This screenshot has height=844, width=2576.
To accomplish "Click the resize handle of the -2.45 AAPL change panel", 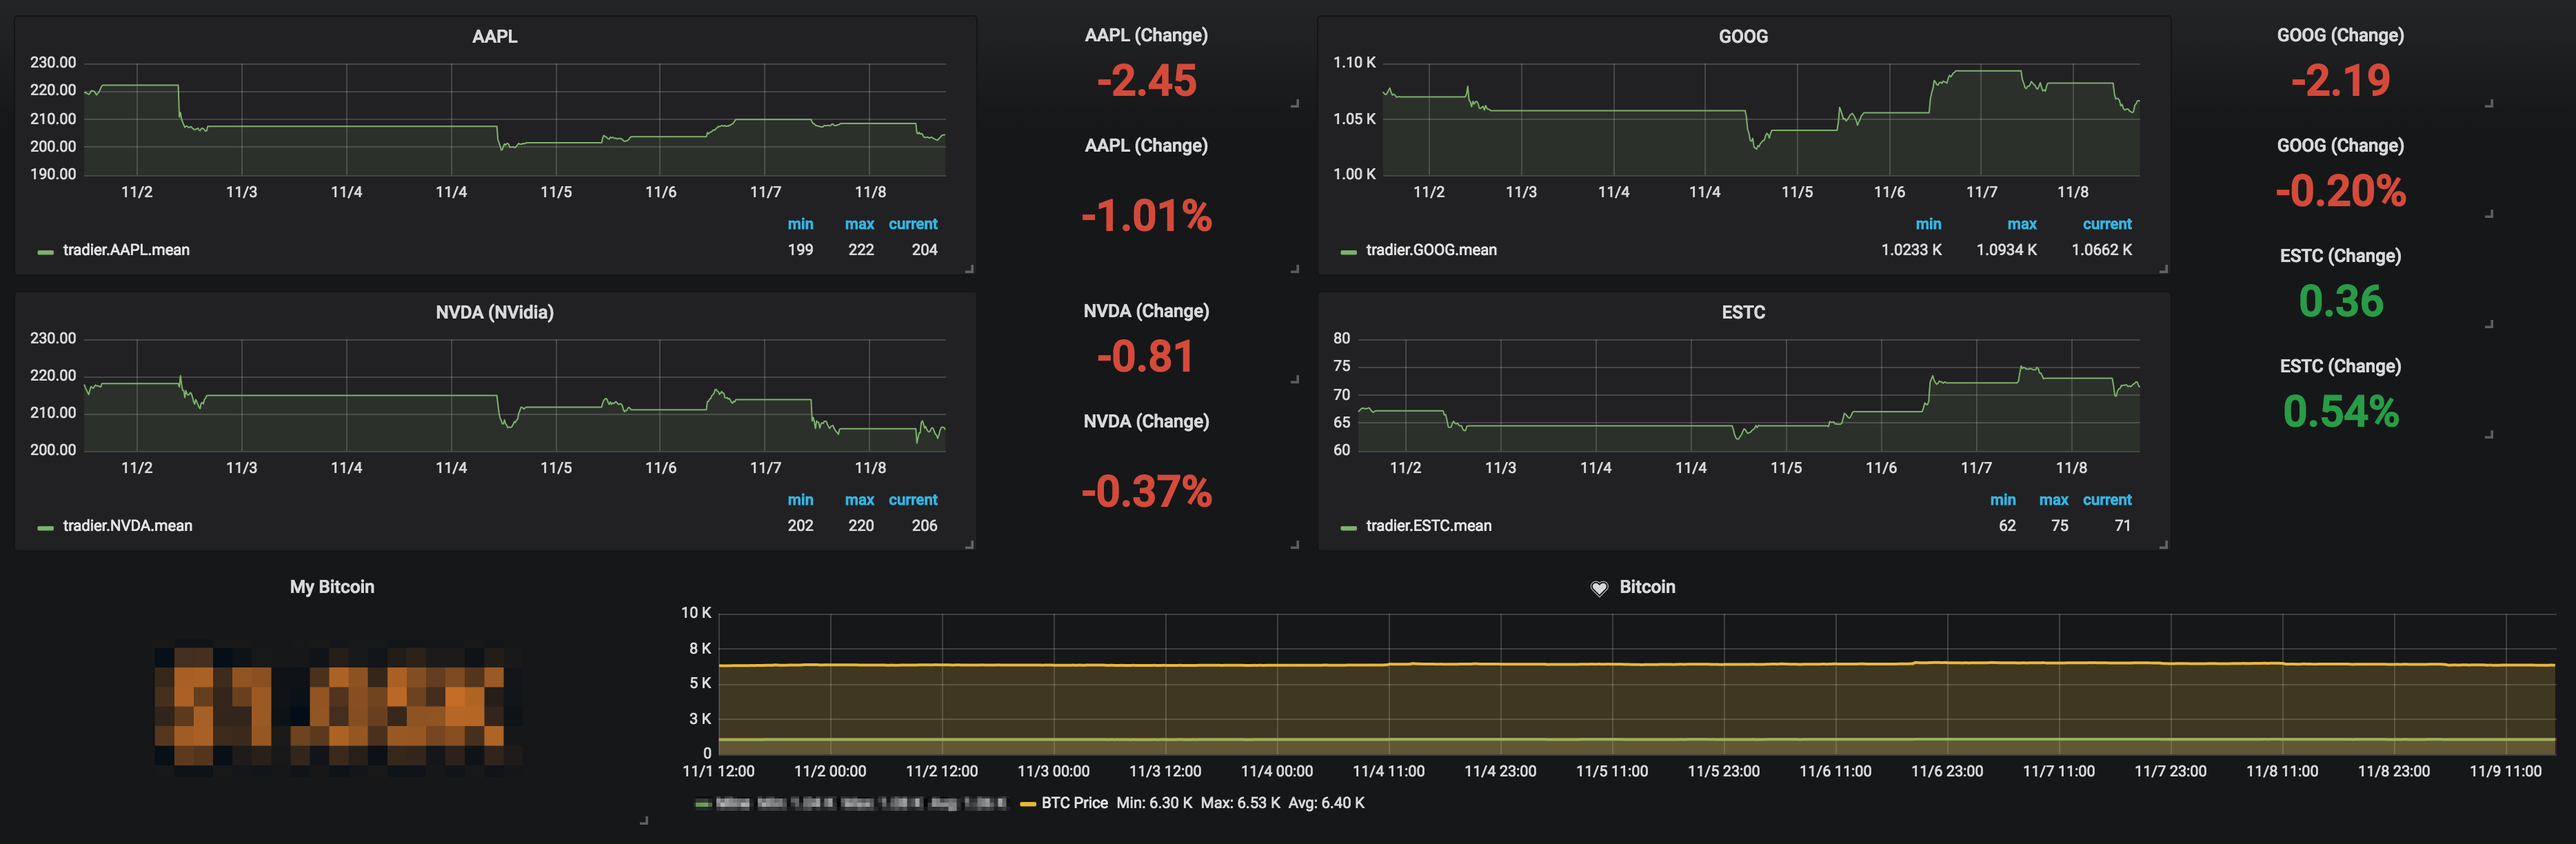I will [1295, 103].
